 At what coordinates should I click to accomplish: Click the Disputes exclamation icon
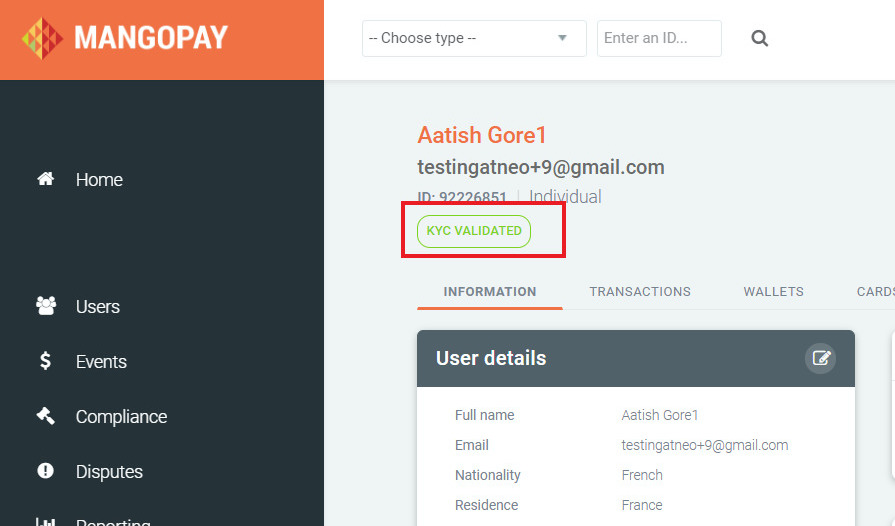point(45,471)
